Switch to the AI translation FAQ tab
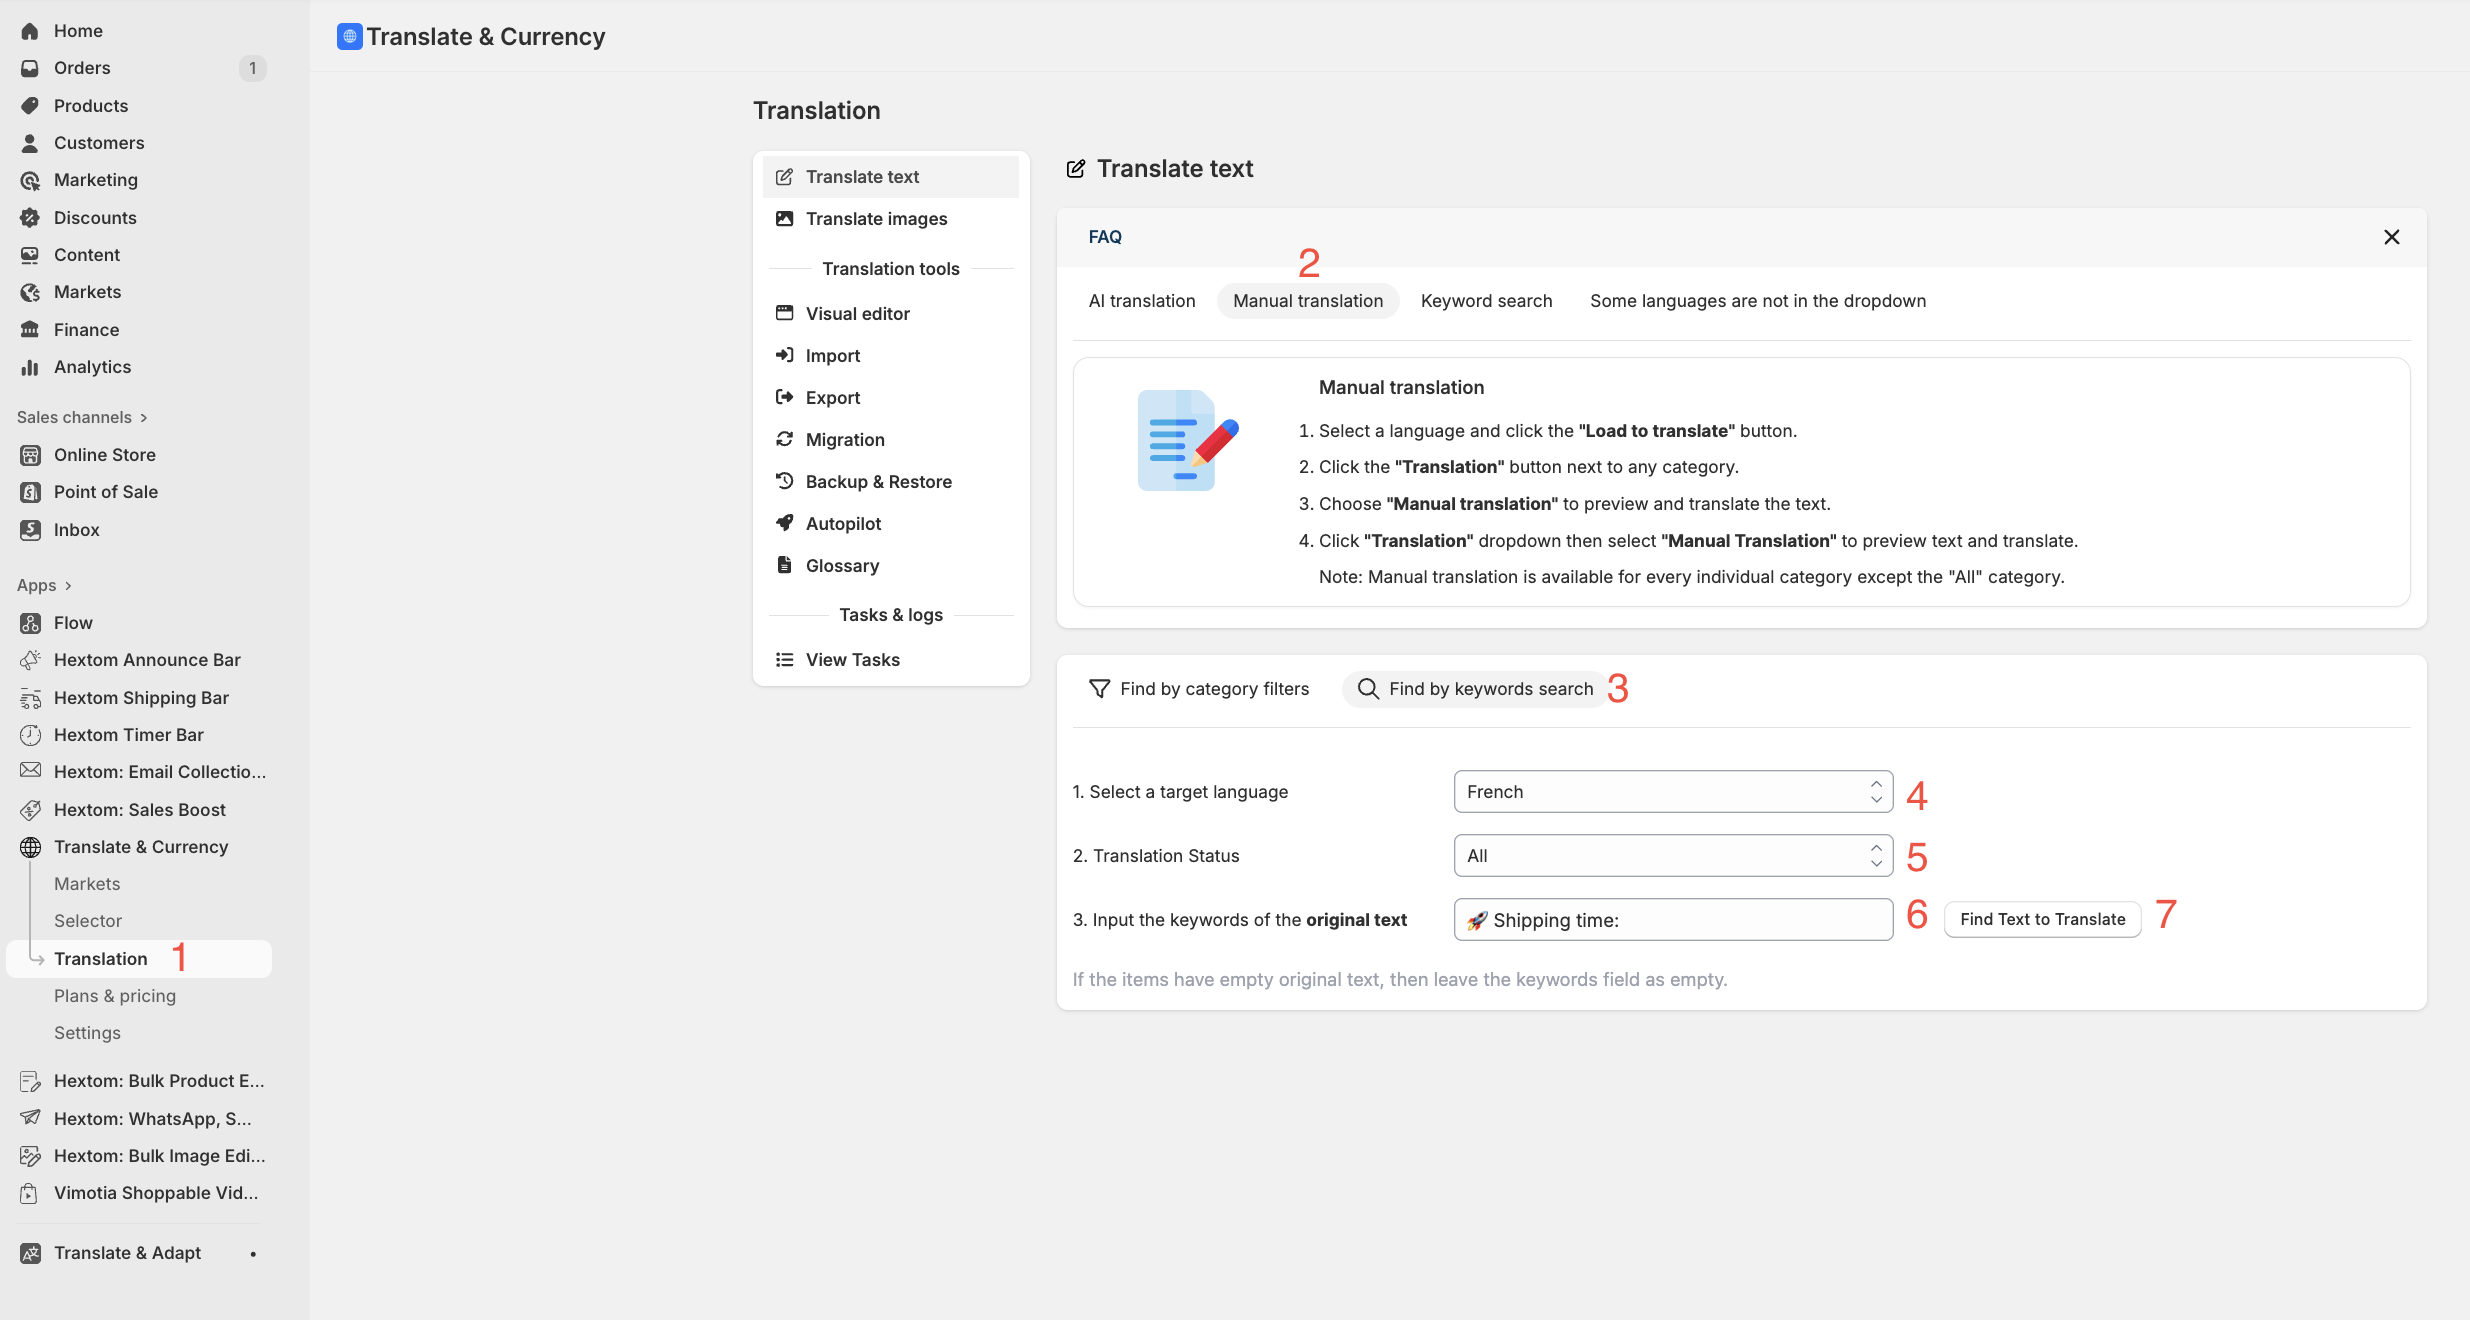Screen dimensions: 2470x1320 coord(1141,301)
